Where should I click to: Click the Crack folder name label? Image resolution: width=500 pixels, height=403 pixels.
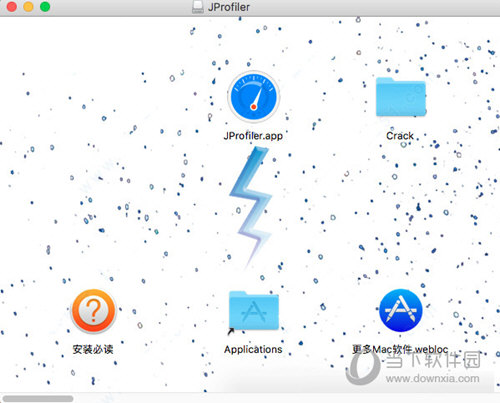click(400, 136)
